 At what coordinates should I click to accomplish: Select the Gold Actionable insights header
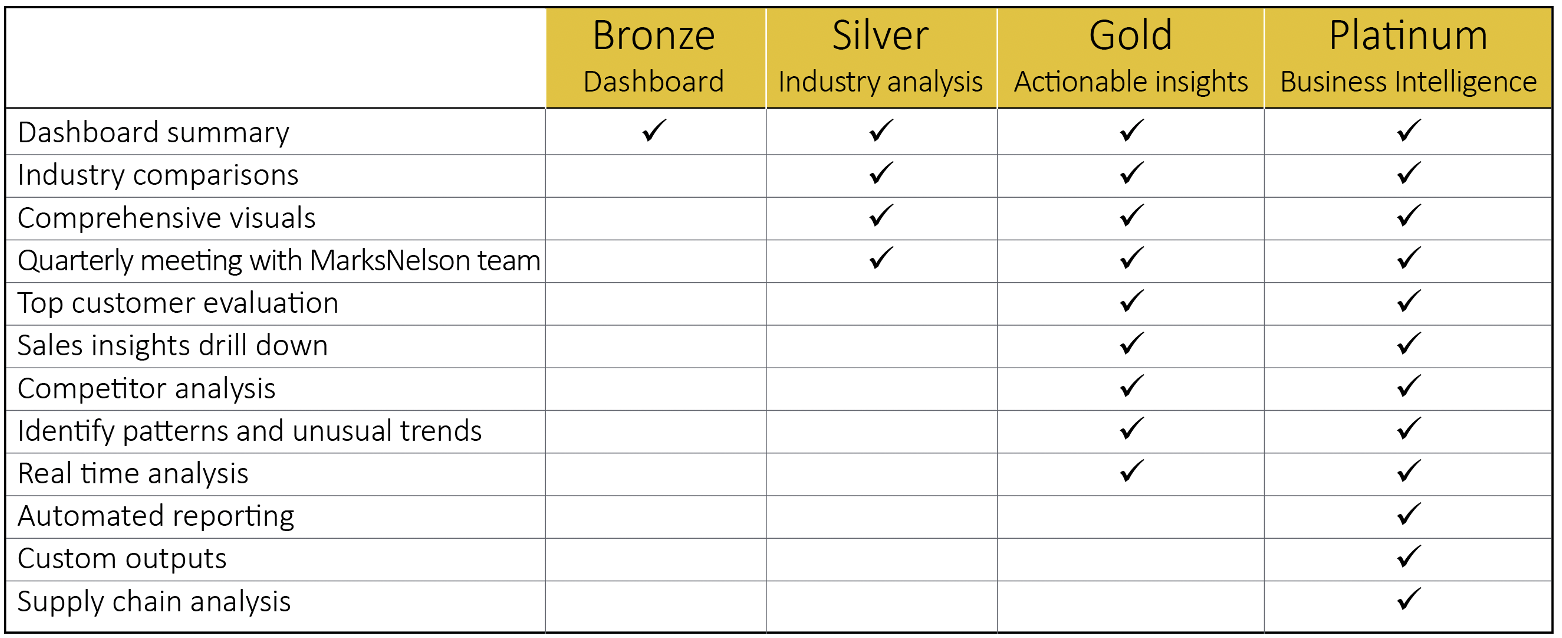[1131, 57]
